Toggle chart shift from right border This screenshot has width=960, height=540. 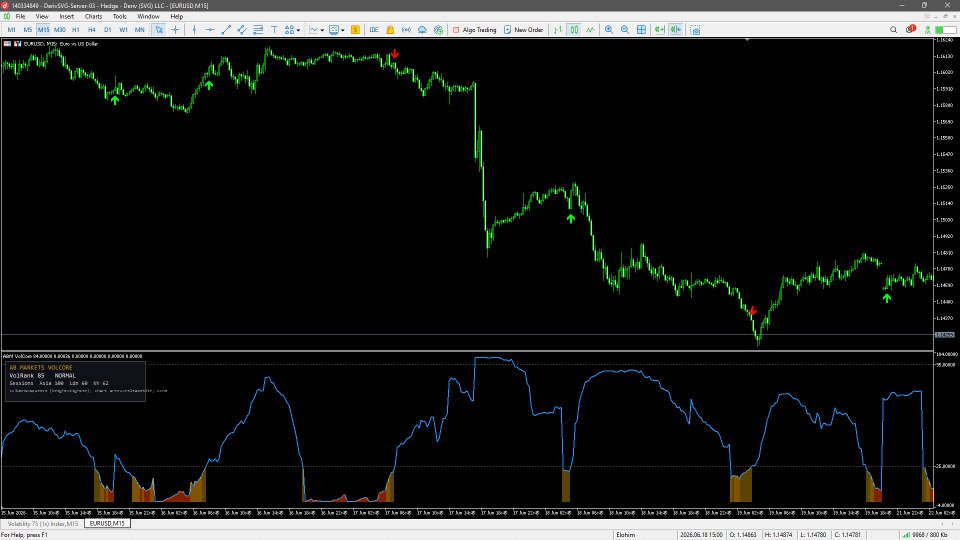click(676, 29)
